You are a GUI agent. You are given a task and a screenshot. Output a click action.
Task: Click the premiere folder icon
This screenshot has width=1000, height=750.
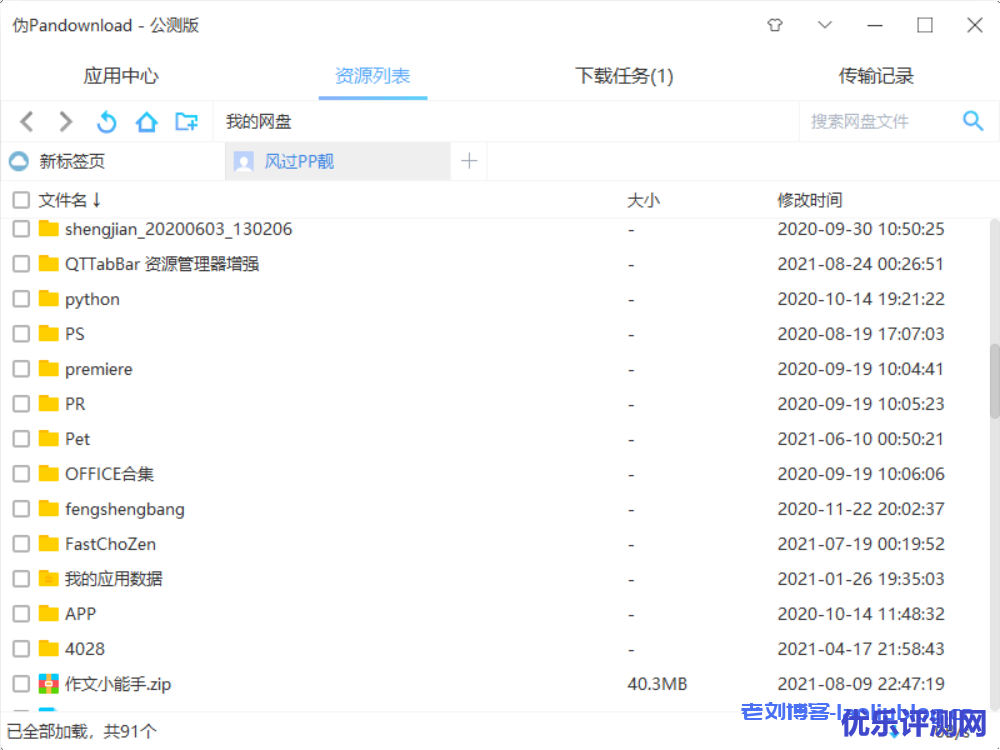(48, 369)
